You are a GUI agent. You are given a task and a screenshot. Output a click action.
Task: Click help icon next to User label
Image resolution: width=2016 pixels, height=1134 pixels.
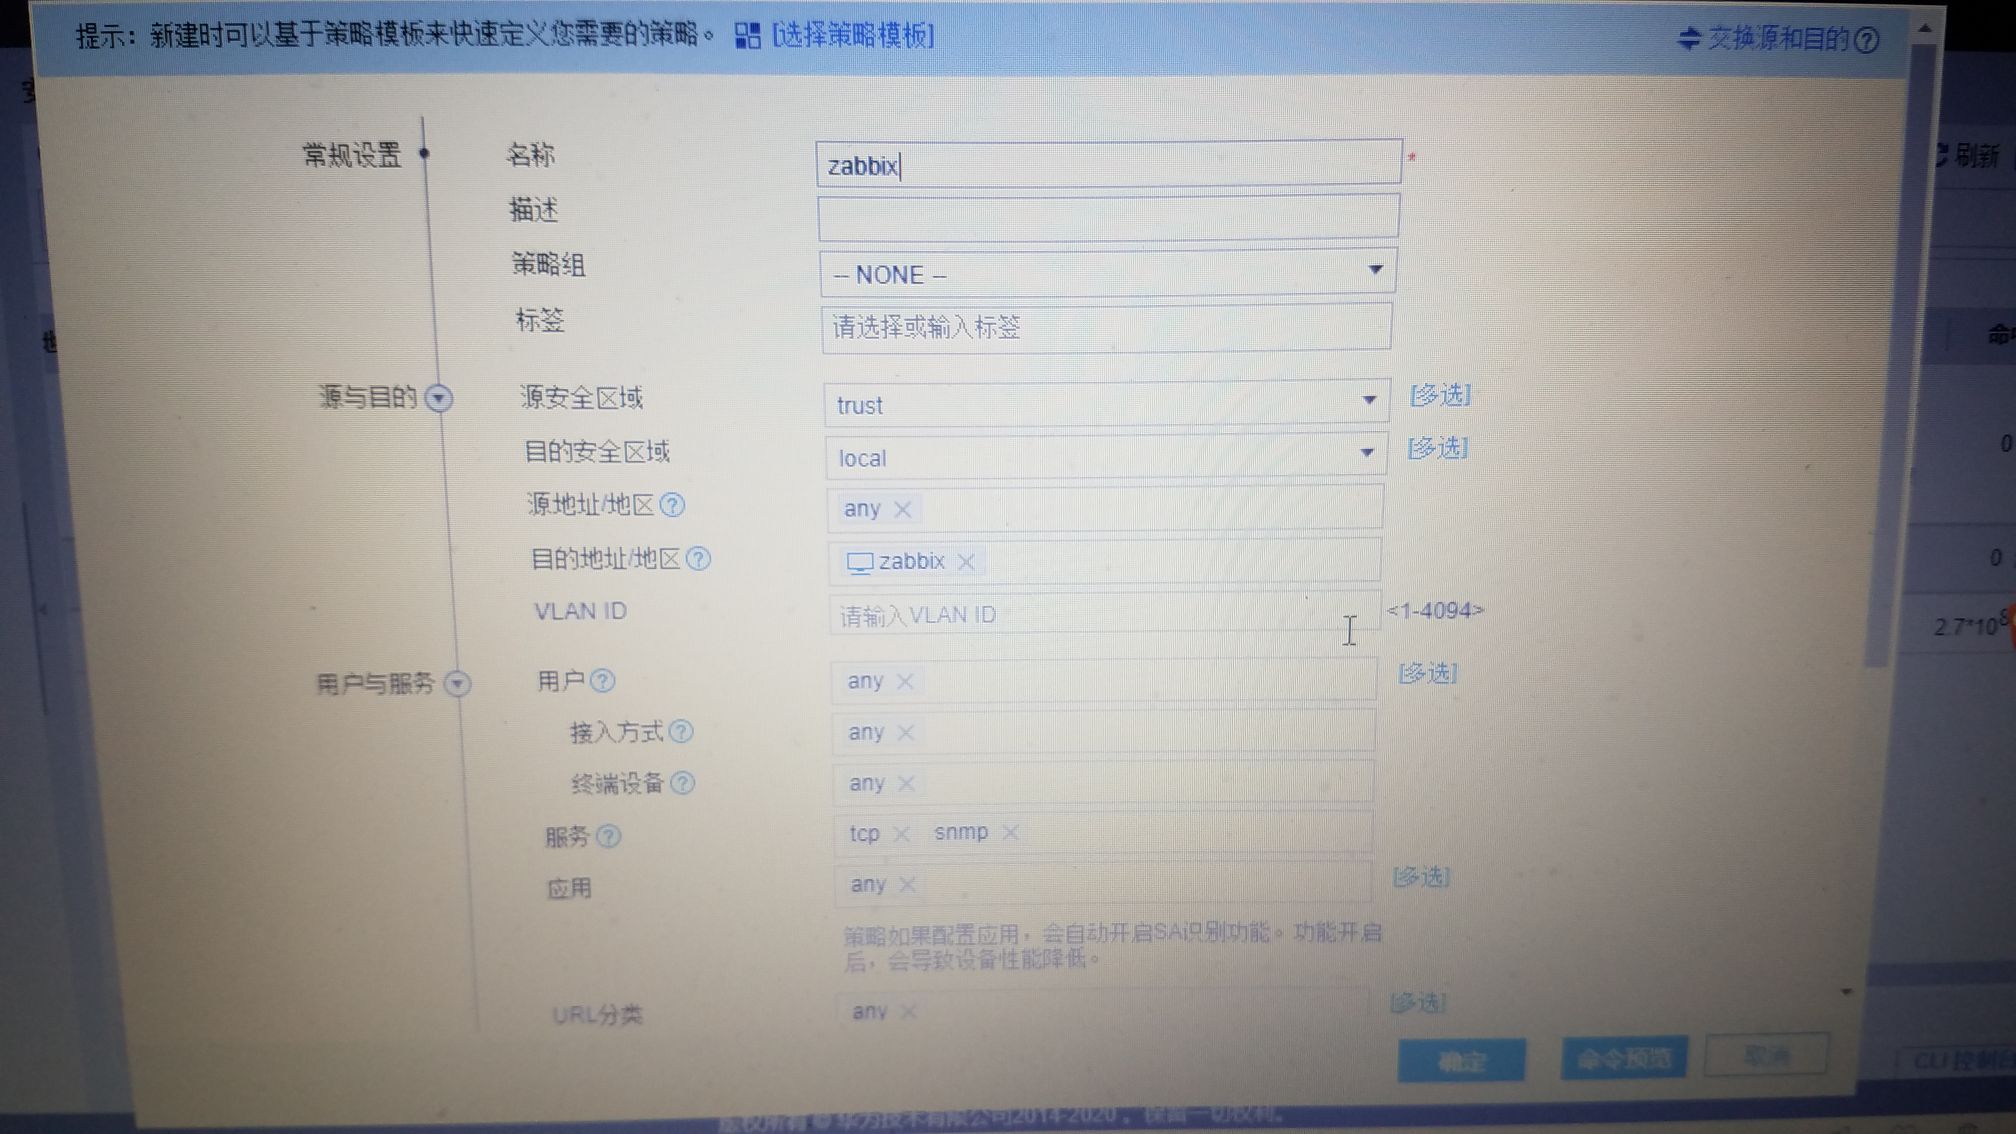[x=602, y=681]
